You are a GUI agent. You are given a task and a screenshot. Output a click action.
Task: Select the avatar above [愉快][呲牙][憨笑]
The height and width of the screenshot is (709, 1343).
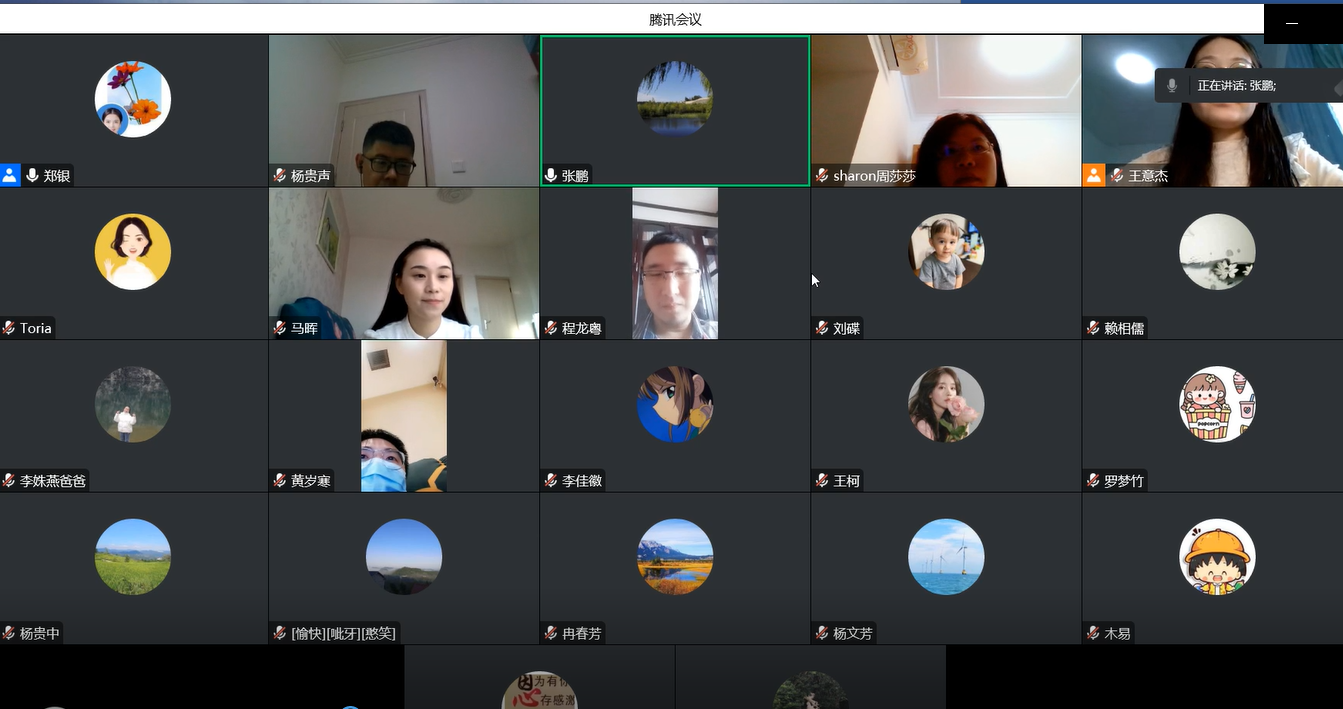(x=404, y=557)
